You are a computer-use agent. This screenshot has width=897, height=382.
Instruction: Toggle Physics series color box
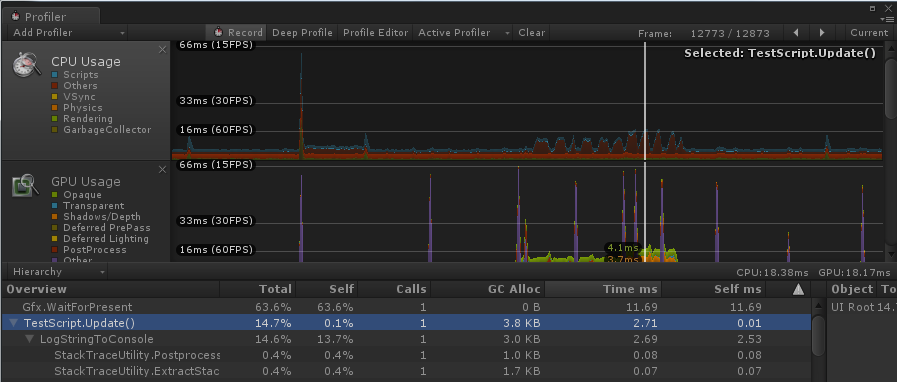tap(55, 108)
